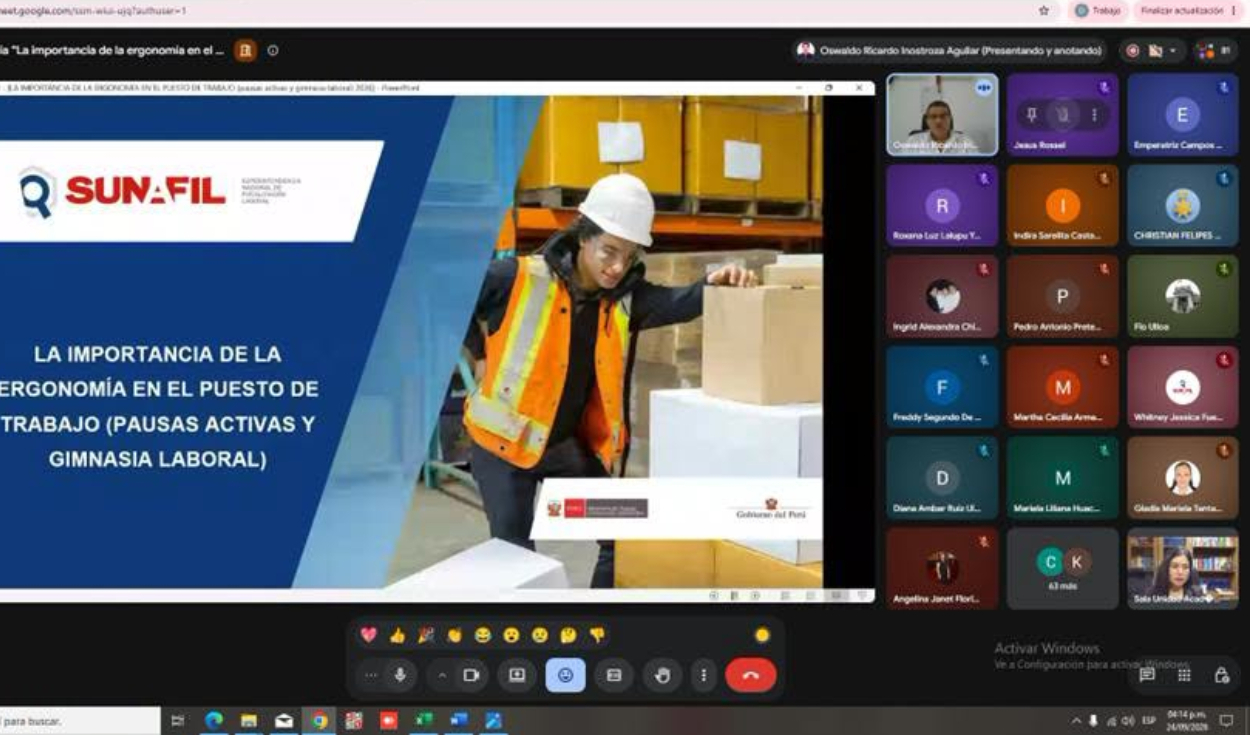The height and width of the screenshot is (735, 1250).
Task: Select Emperatriz Campos participant tile
Action: point(1183,115)
